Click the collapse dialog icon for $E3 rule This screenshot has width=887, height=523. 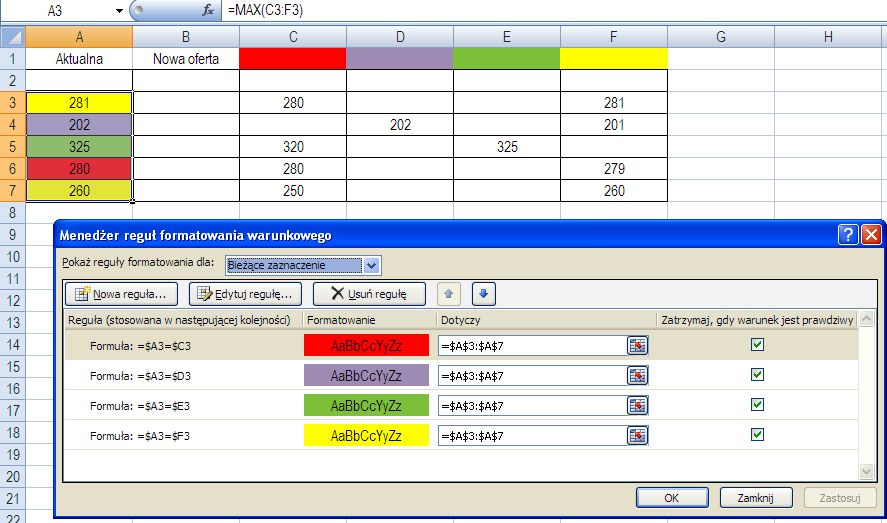[x=638, y=405]
